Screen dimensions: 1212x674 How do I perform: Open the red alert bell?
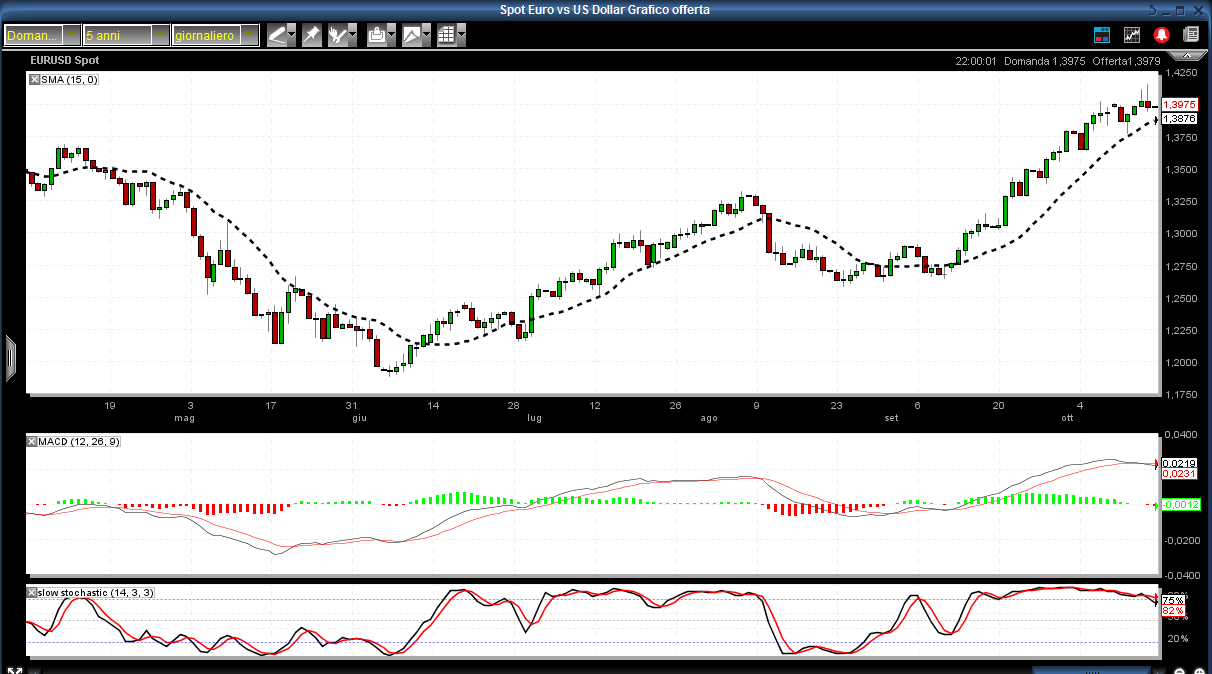pyautogui.click(x=1162, y=35)
